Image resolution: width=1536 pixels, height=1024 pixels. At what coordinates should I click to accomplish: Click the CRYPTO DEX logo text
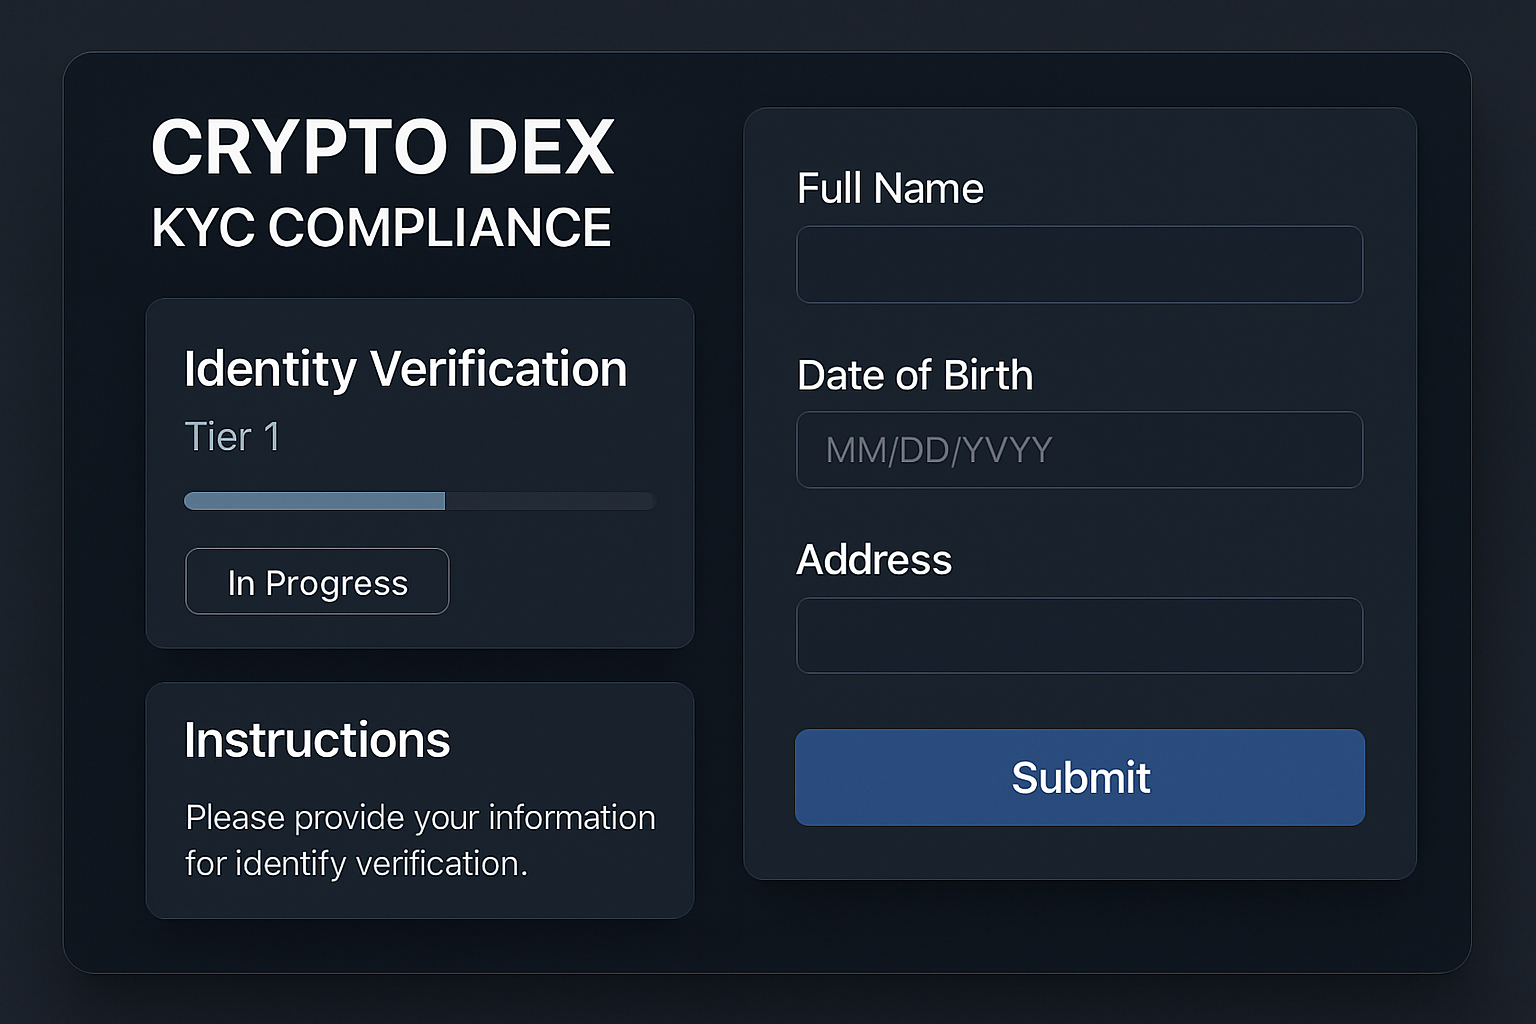click(x=383, y=146)
